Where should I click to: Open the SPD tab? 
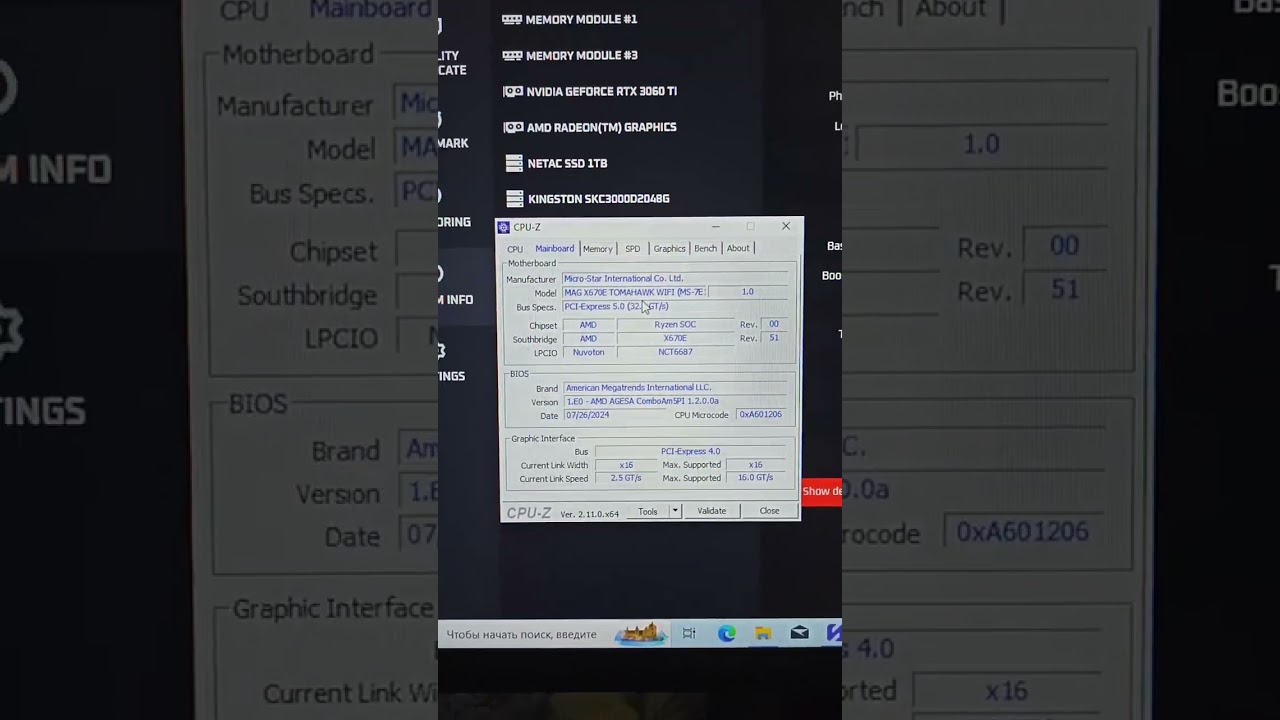click(x=632, y=249)
